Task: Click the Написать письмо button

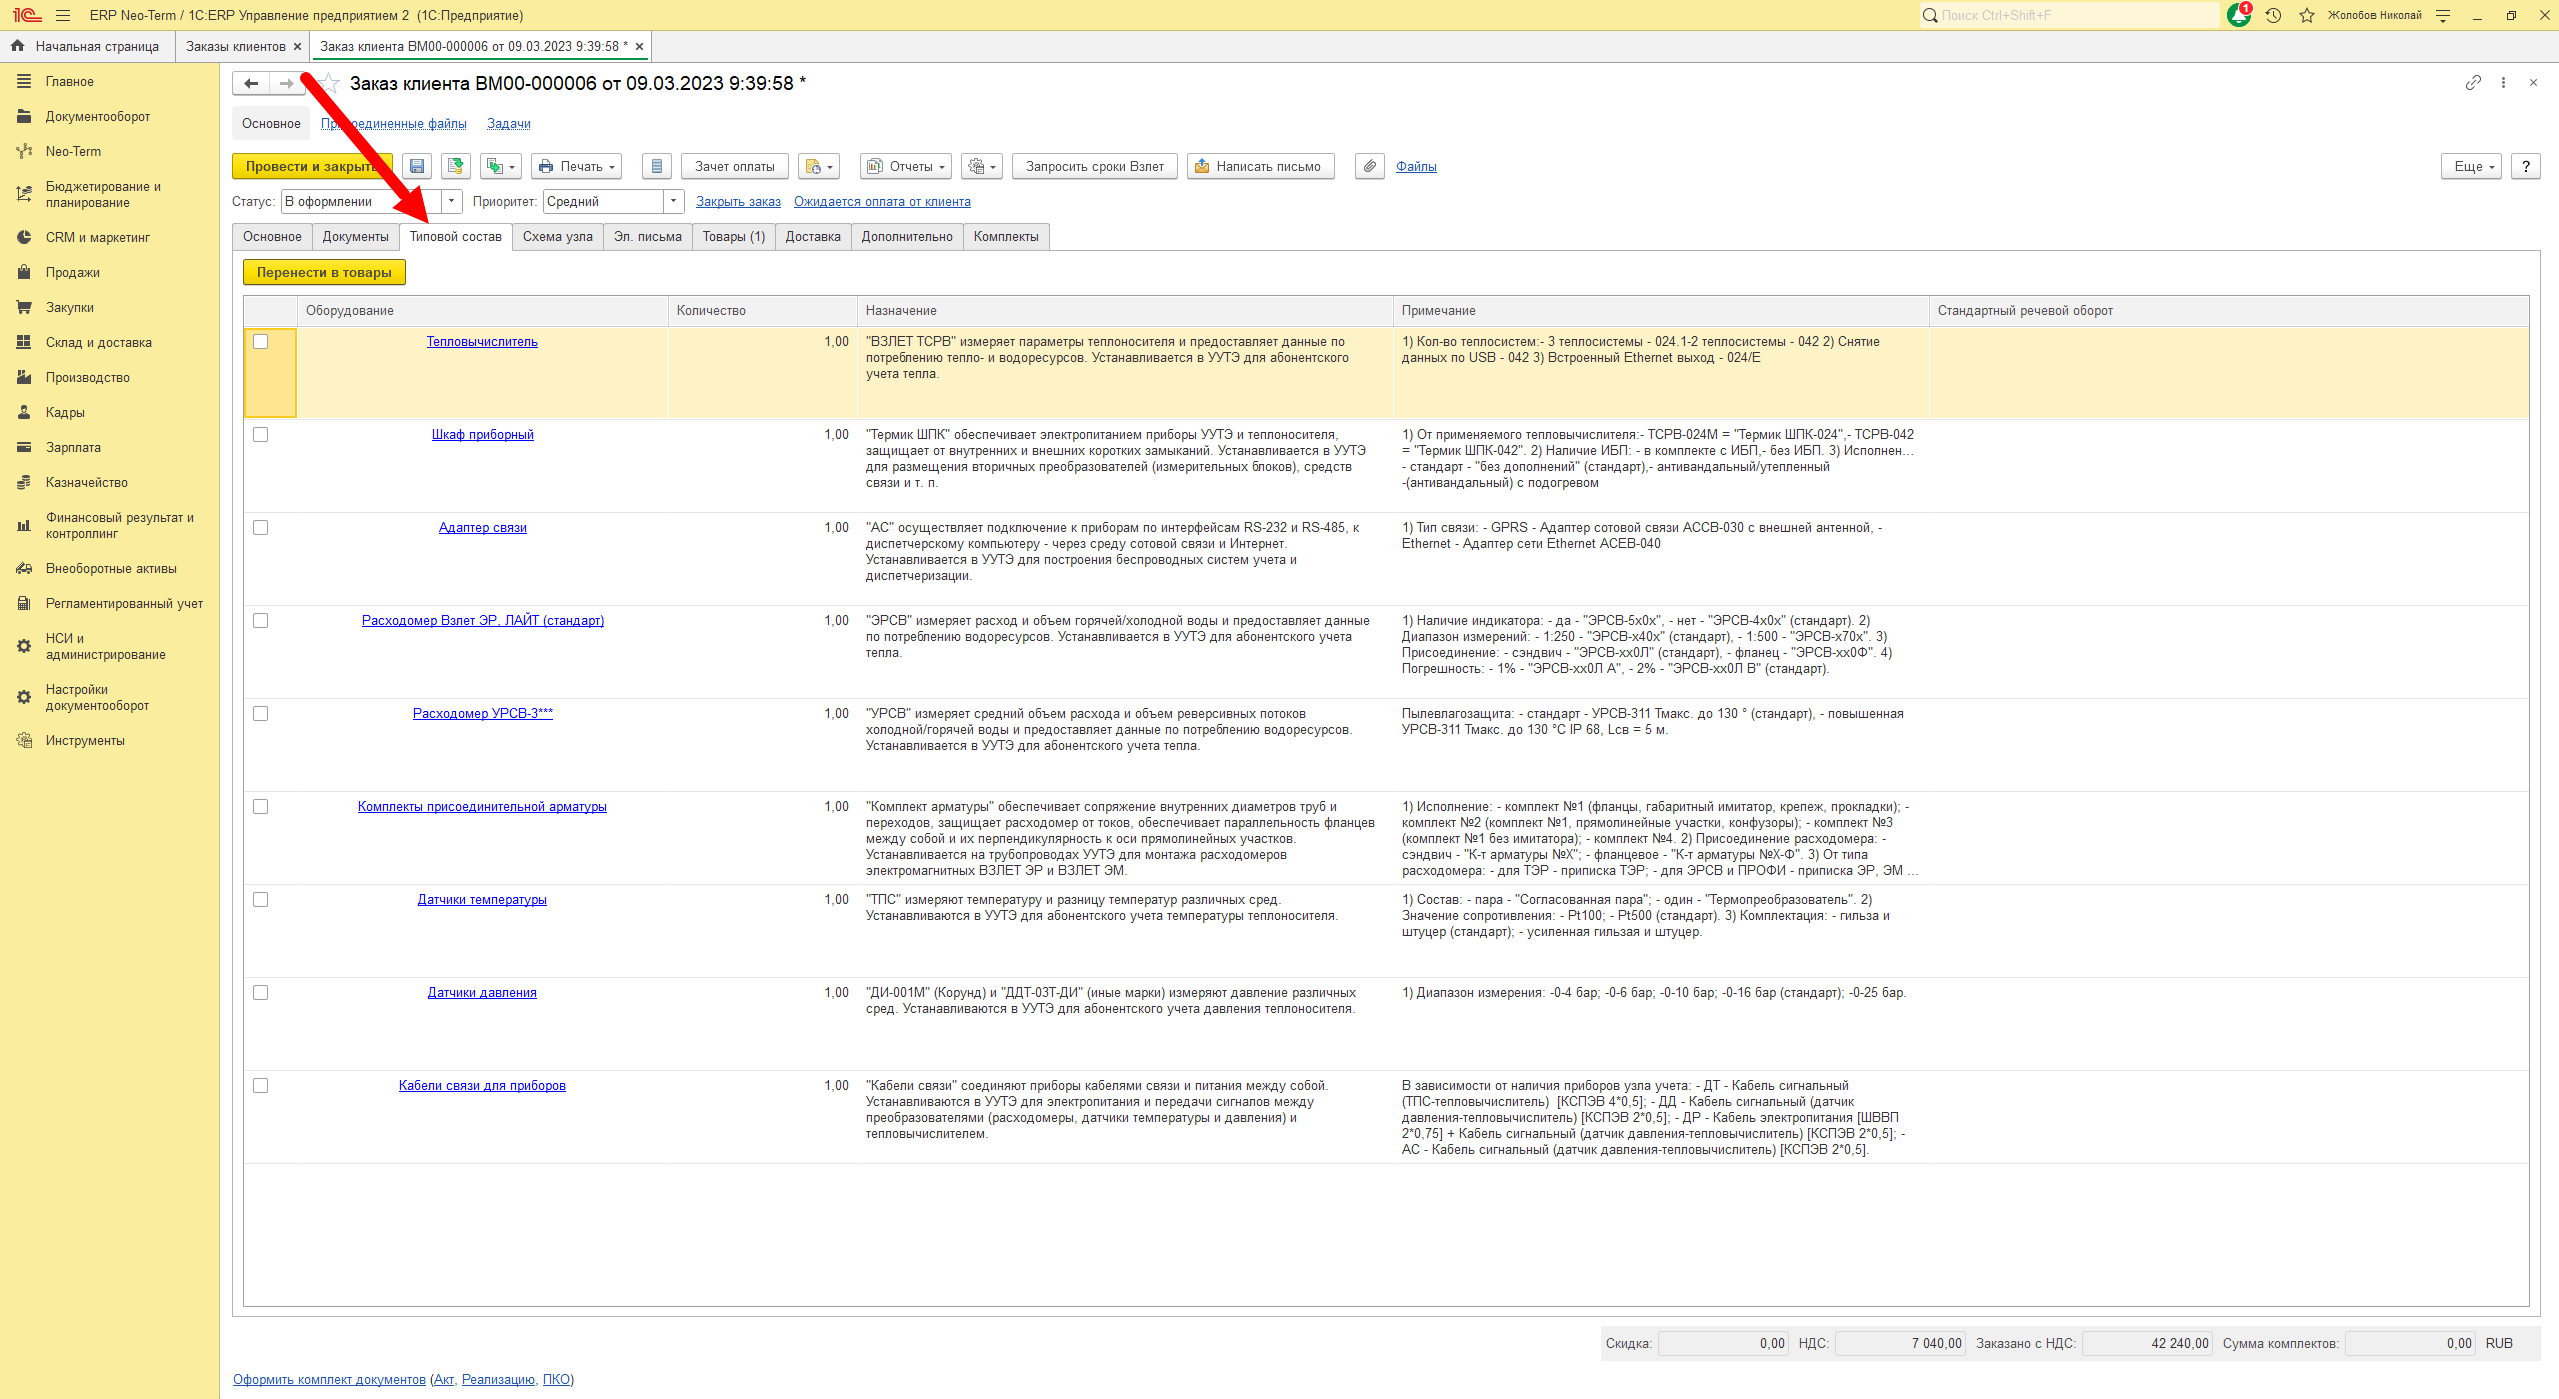Action: (x=1261, y=167)
